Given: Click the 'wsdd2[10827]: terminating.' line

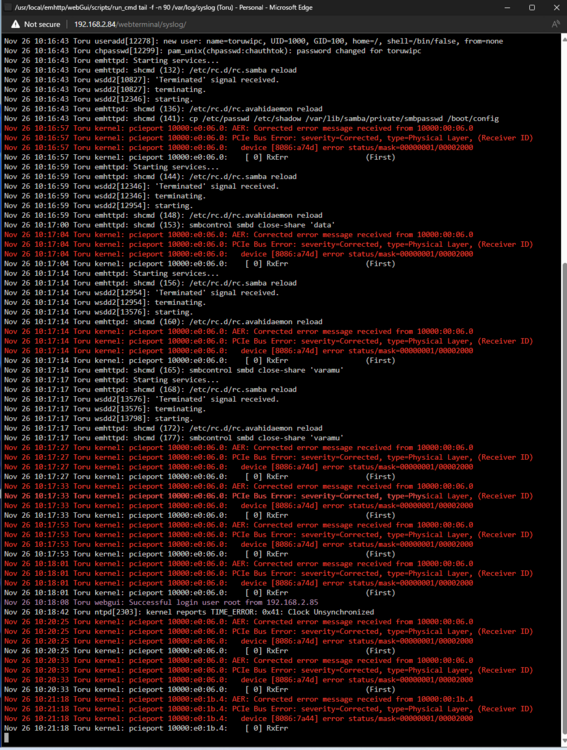Looking at the screenshot, I should pos(105,89).
